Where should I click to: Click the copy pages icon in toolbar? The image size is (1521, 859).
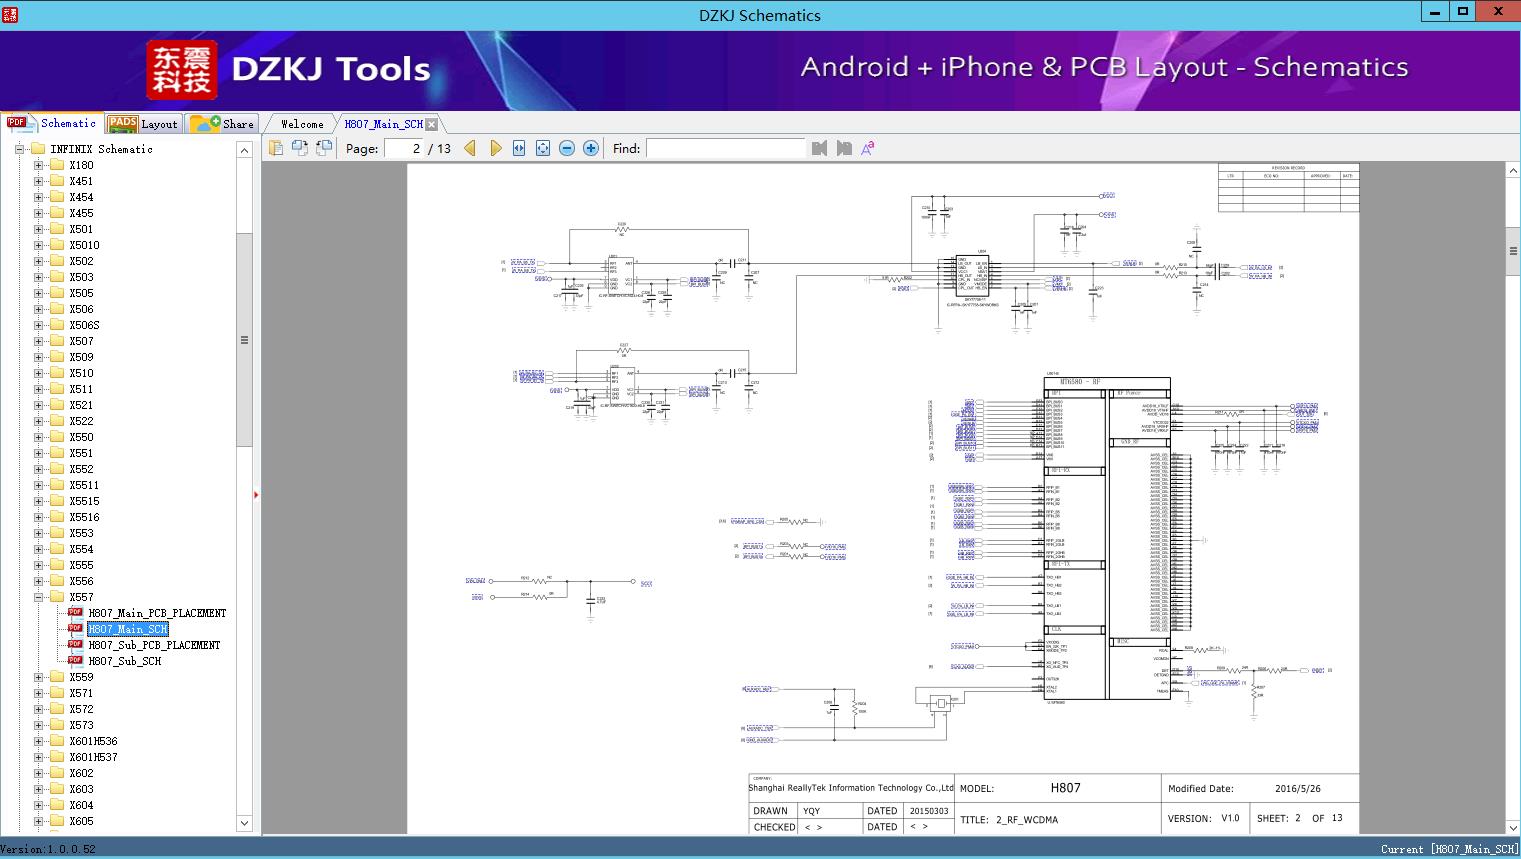[x=276, y=148]
